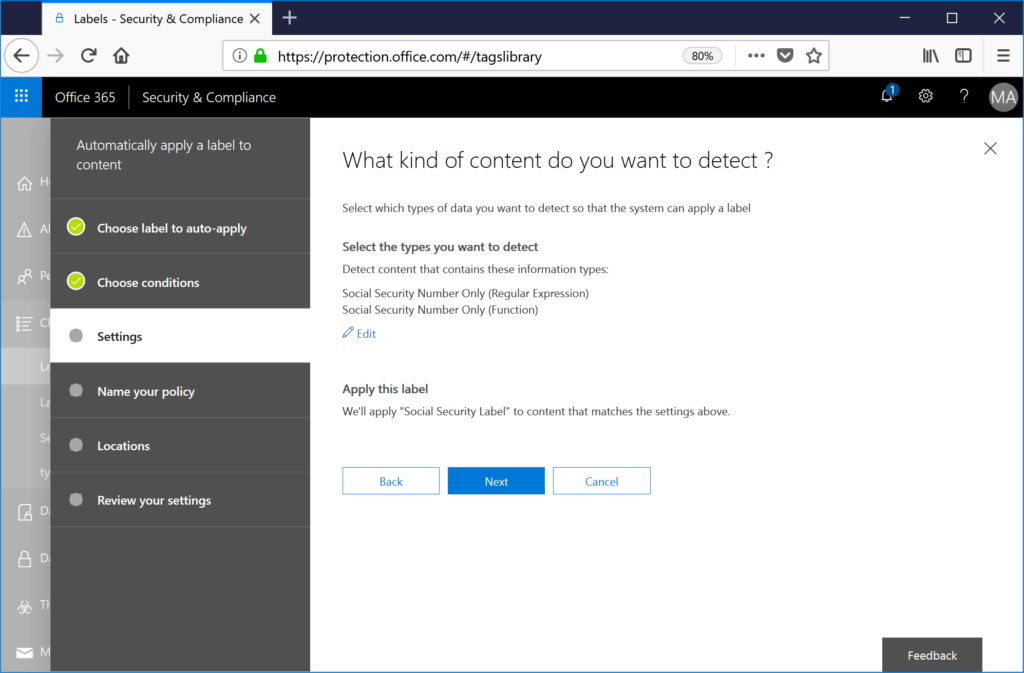Open settings via the gear icon
Screen dimensions: 1024x673
(925, 96)
